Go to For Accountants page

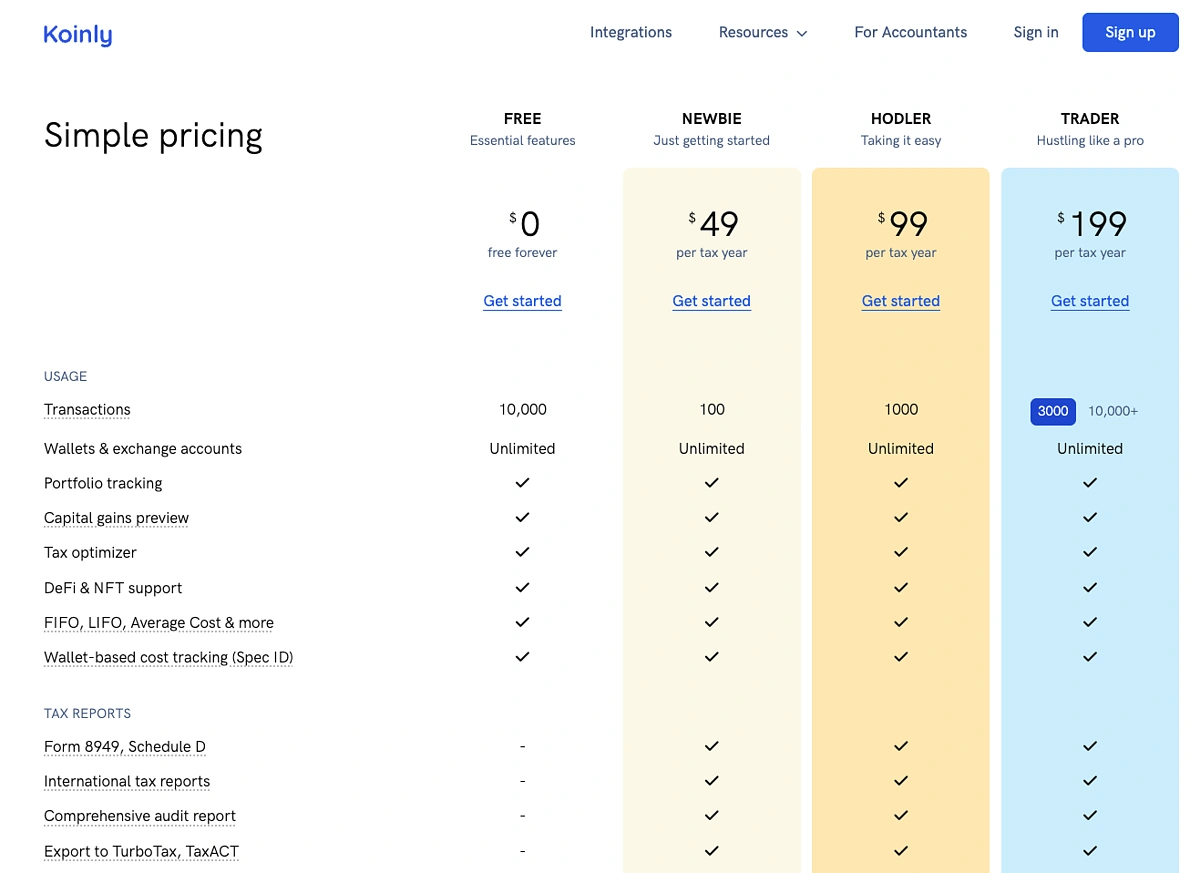click(910, 32)
